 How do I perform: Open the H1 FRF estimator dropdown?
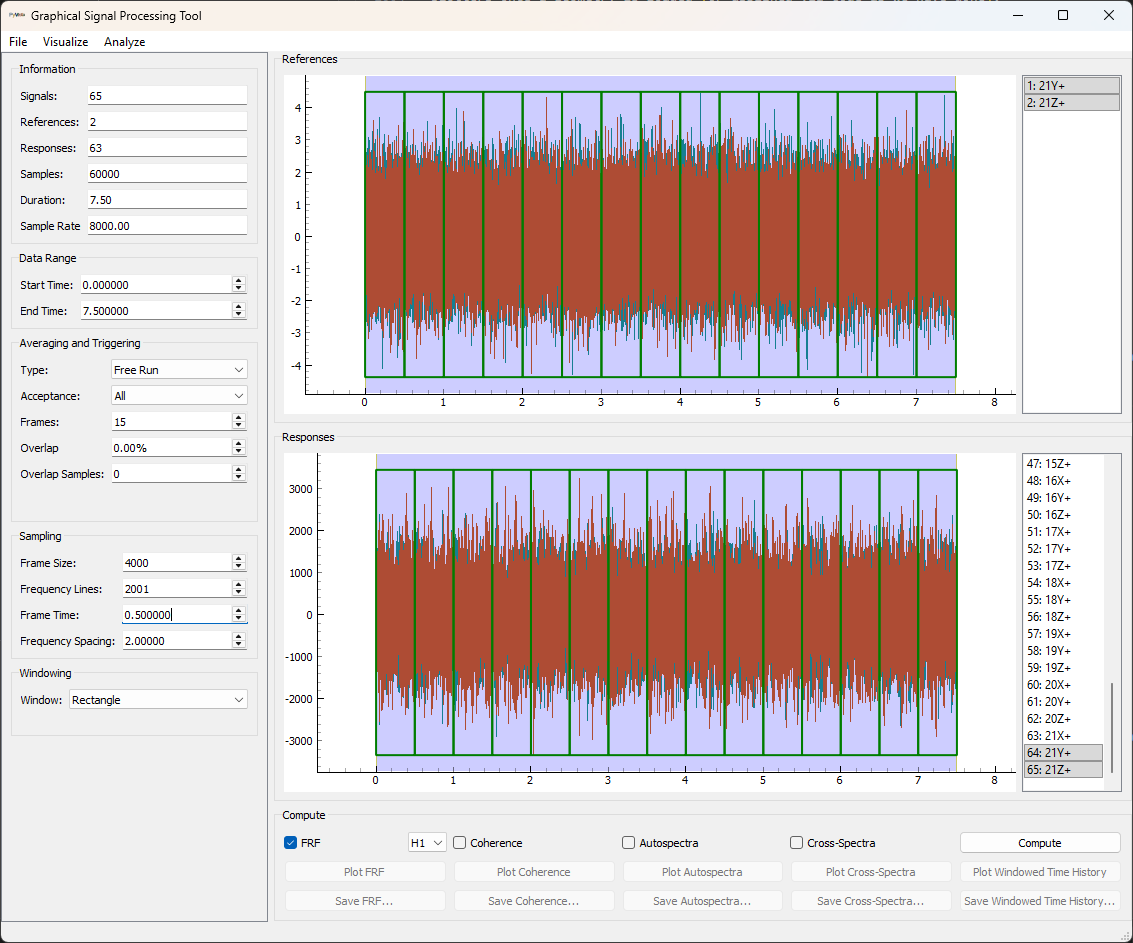(426, 842)
